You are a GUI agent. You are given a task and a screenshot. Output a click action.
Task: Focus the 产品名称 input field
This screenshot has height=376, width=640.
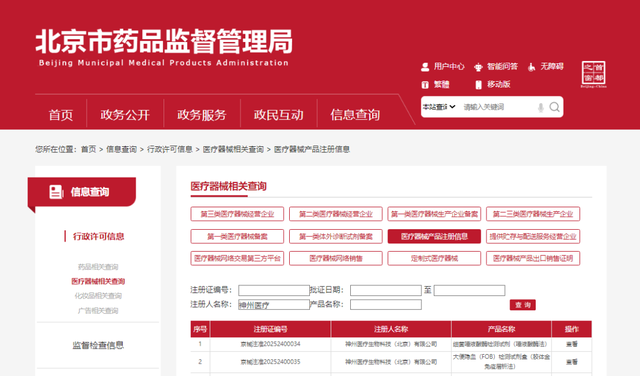coord(386,305)
